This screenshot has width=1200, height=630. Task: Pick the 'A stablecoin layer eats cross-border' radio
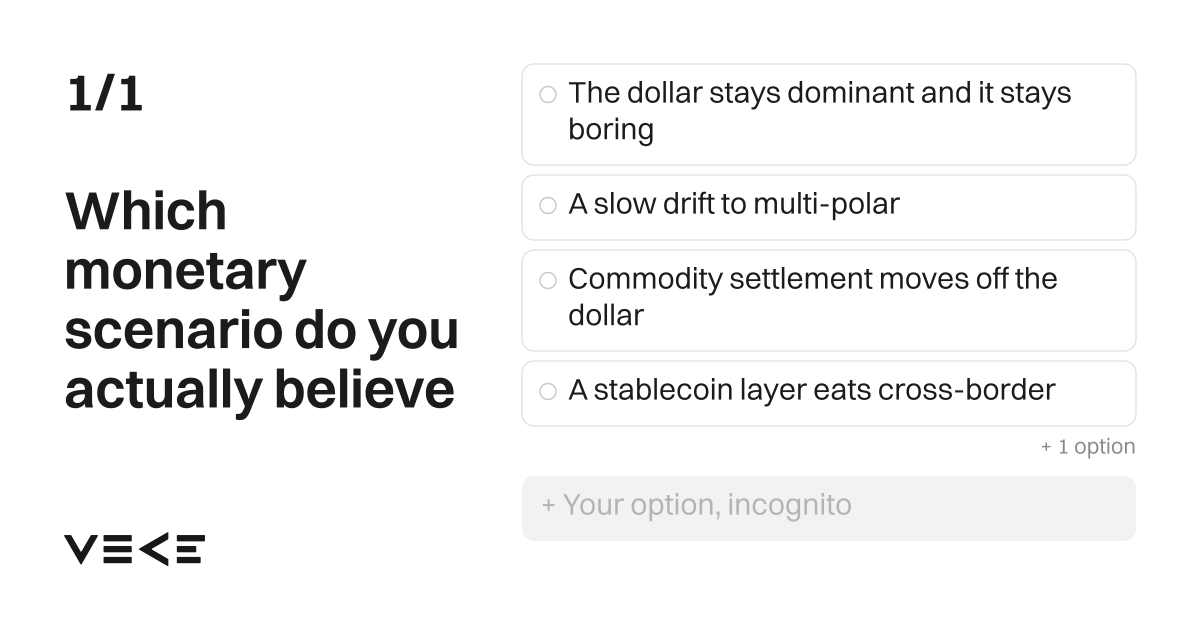(548, 391)
